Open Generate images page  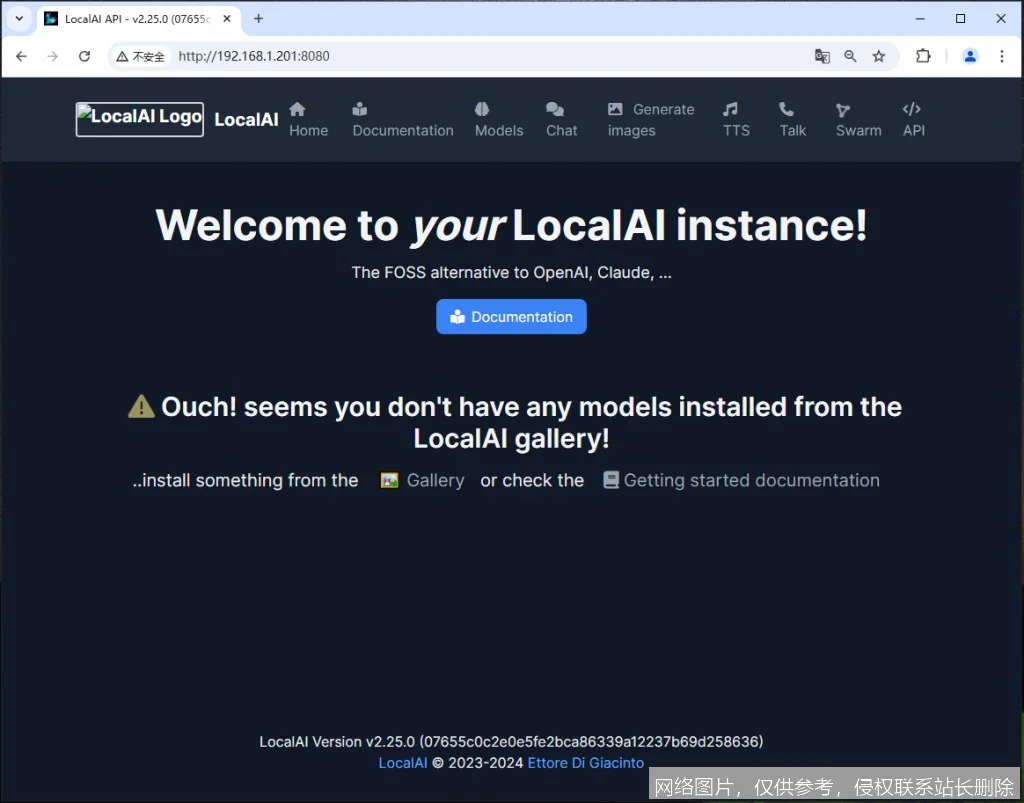[650, 120]
